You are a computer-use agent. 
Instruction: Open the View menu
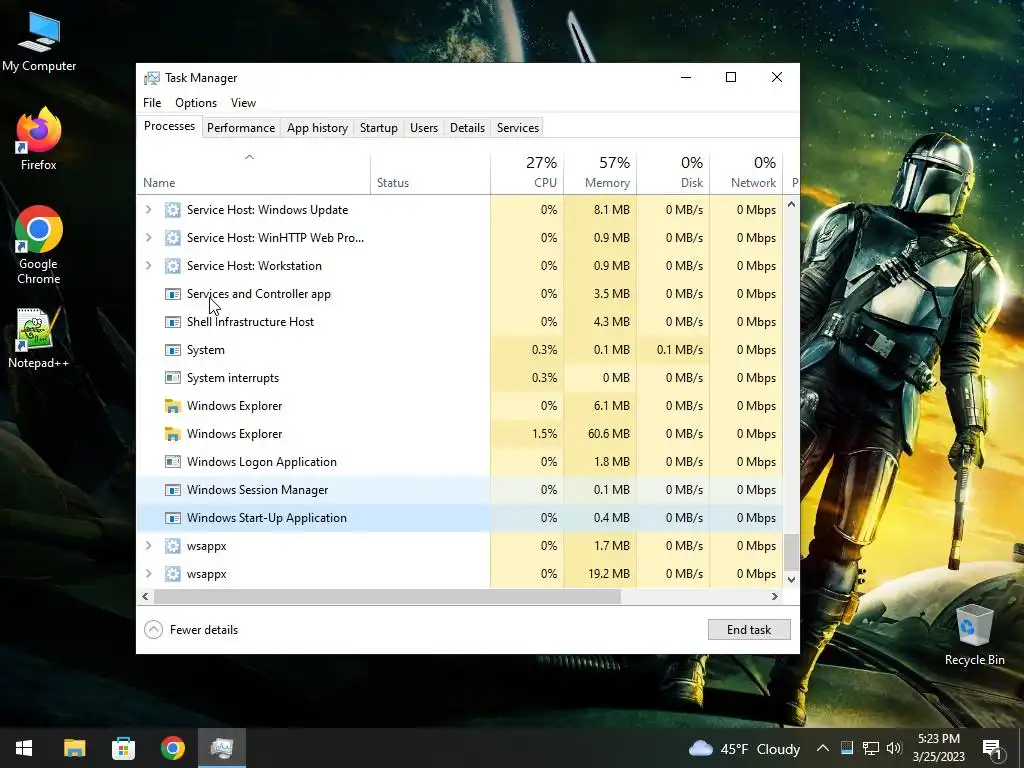(x=243, y=103)
